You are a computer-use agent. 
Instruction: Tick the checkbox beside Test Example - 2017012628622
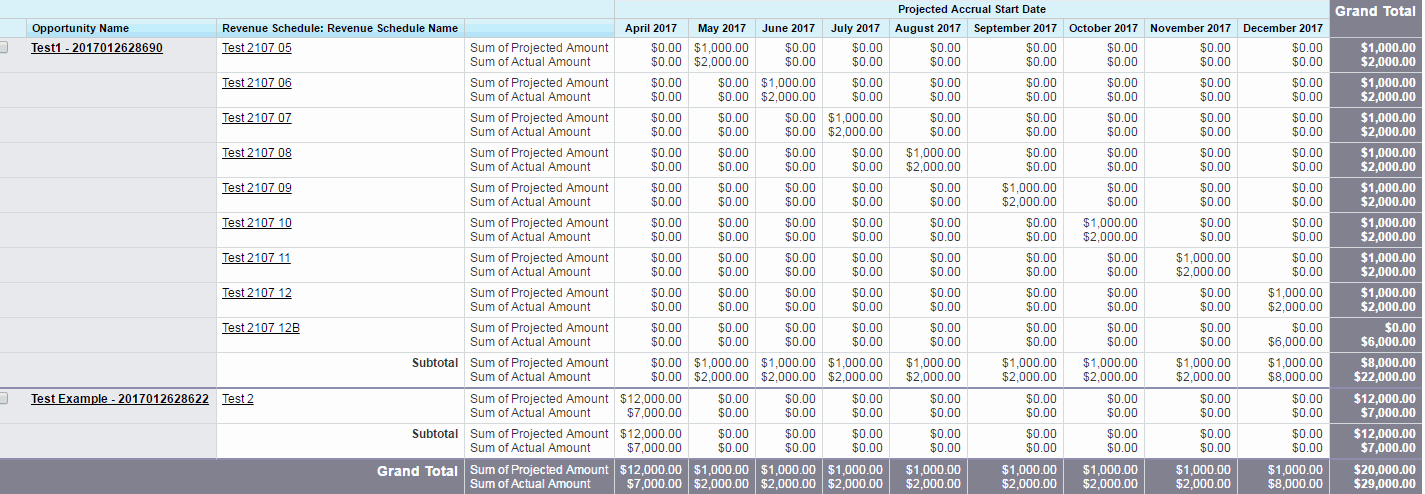coord(4,399)
